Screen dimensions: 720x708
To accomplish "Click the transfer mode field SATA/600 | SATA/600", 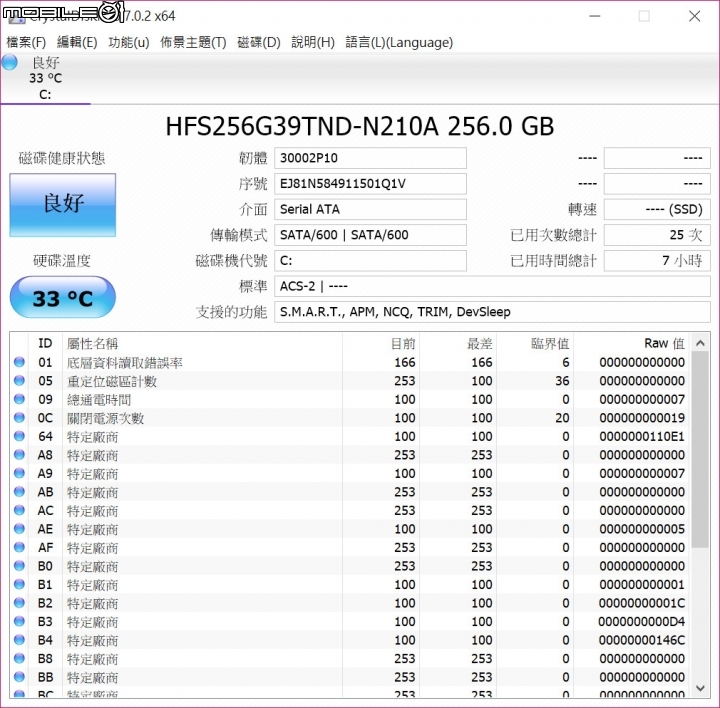I will point(370,235).
